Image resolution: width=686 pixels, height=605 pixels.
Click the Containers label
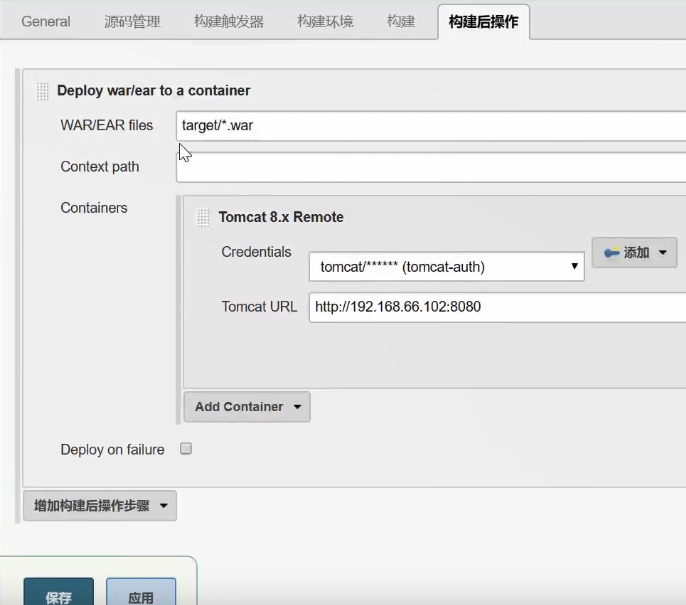coord(94,208)
